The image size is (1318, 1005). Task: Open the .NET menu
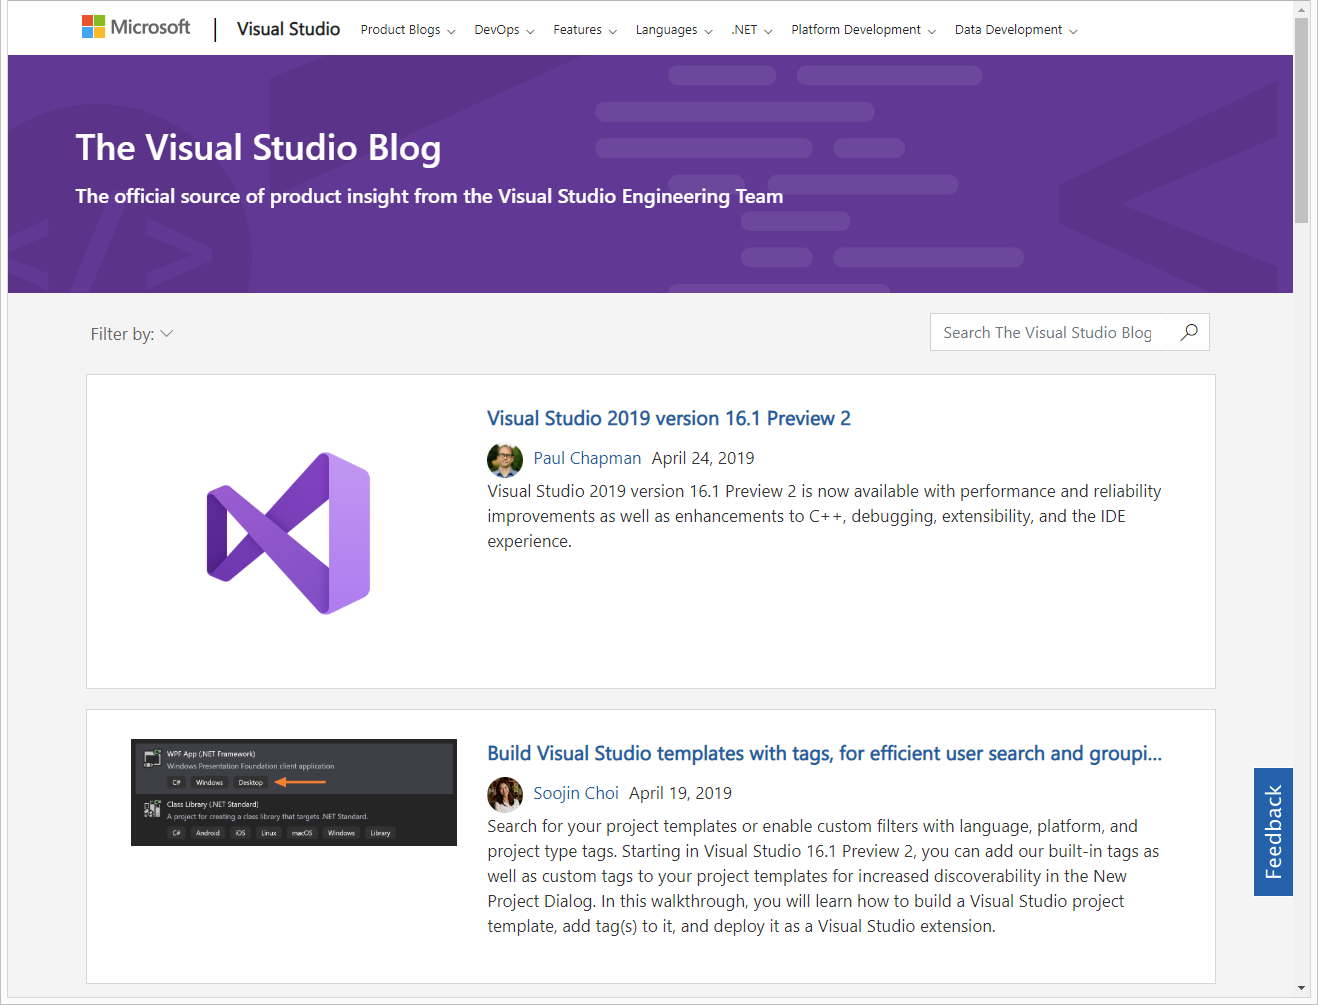point(751,30)
